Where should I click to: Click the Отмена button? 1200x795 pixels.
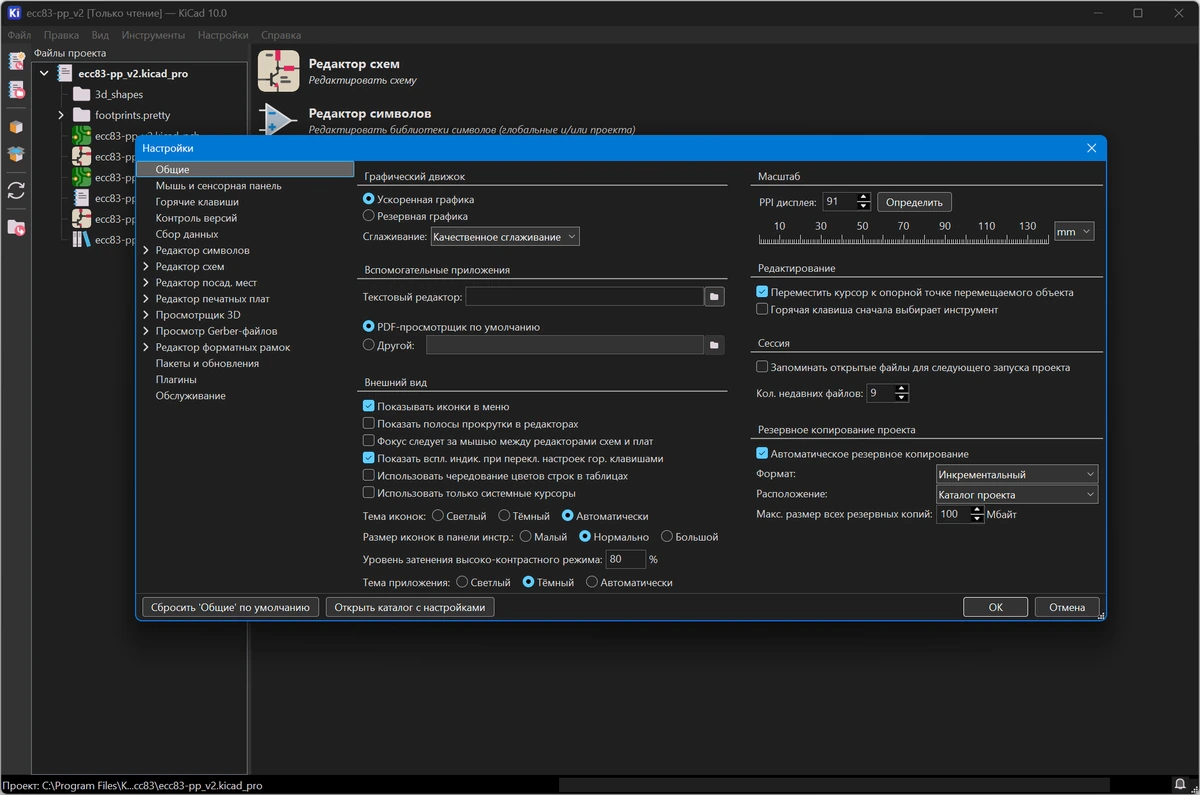1067,607
